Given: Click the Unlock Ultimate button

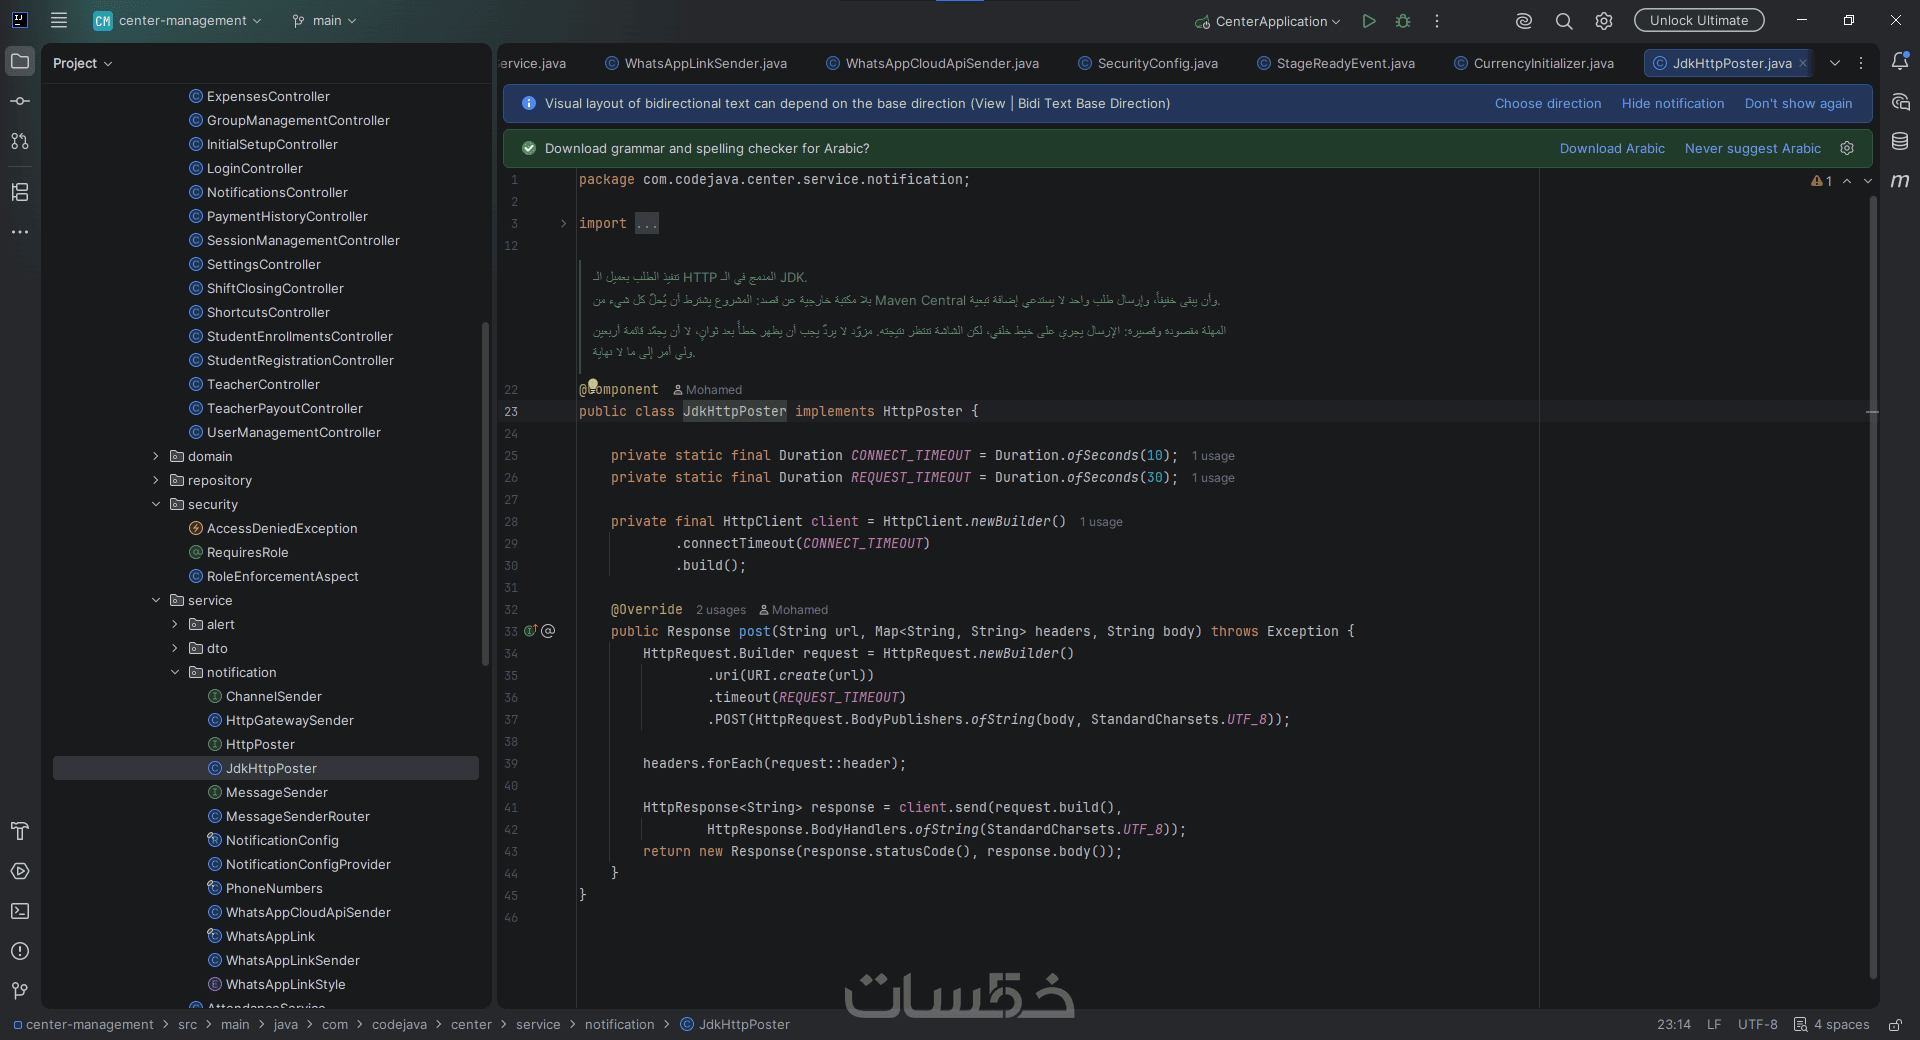Looking at the screenshot, I should point(1699,20).
